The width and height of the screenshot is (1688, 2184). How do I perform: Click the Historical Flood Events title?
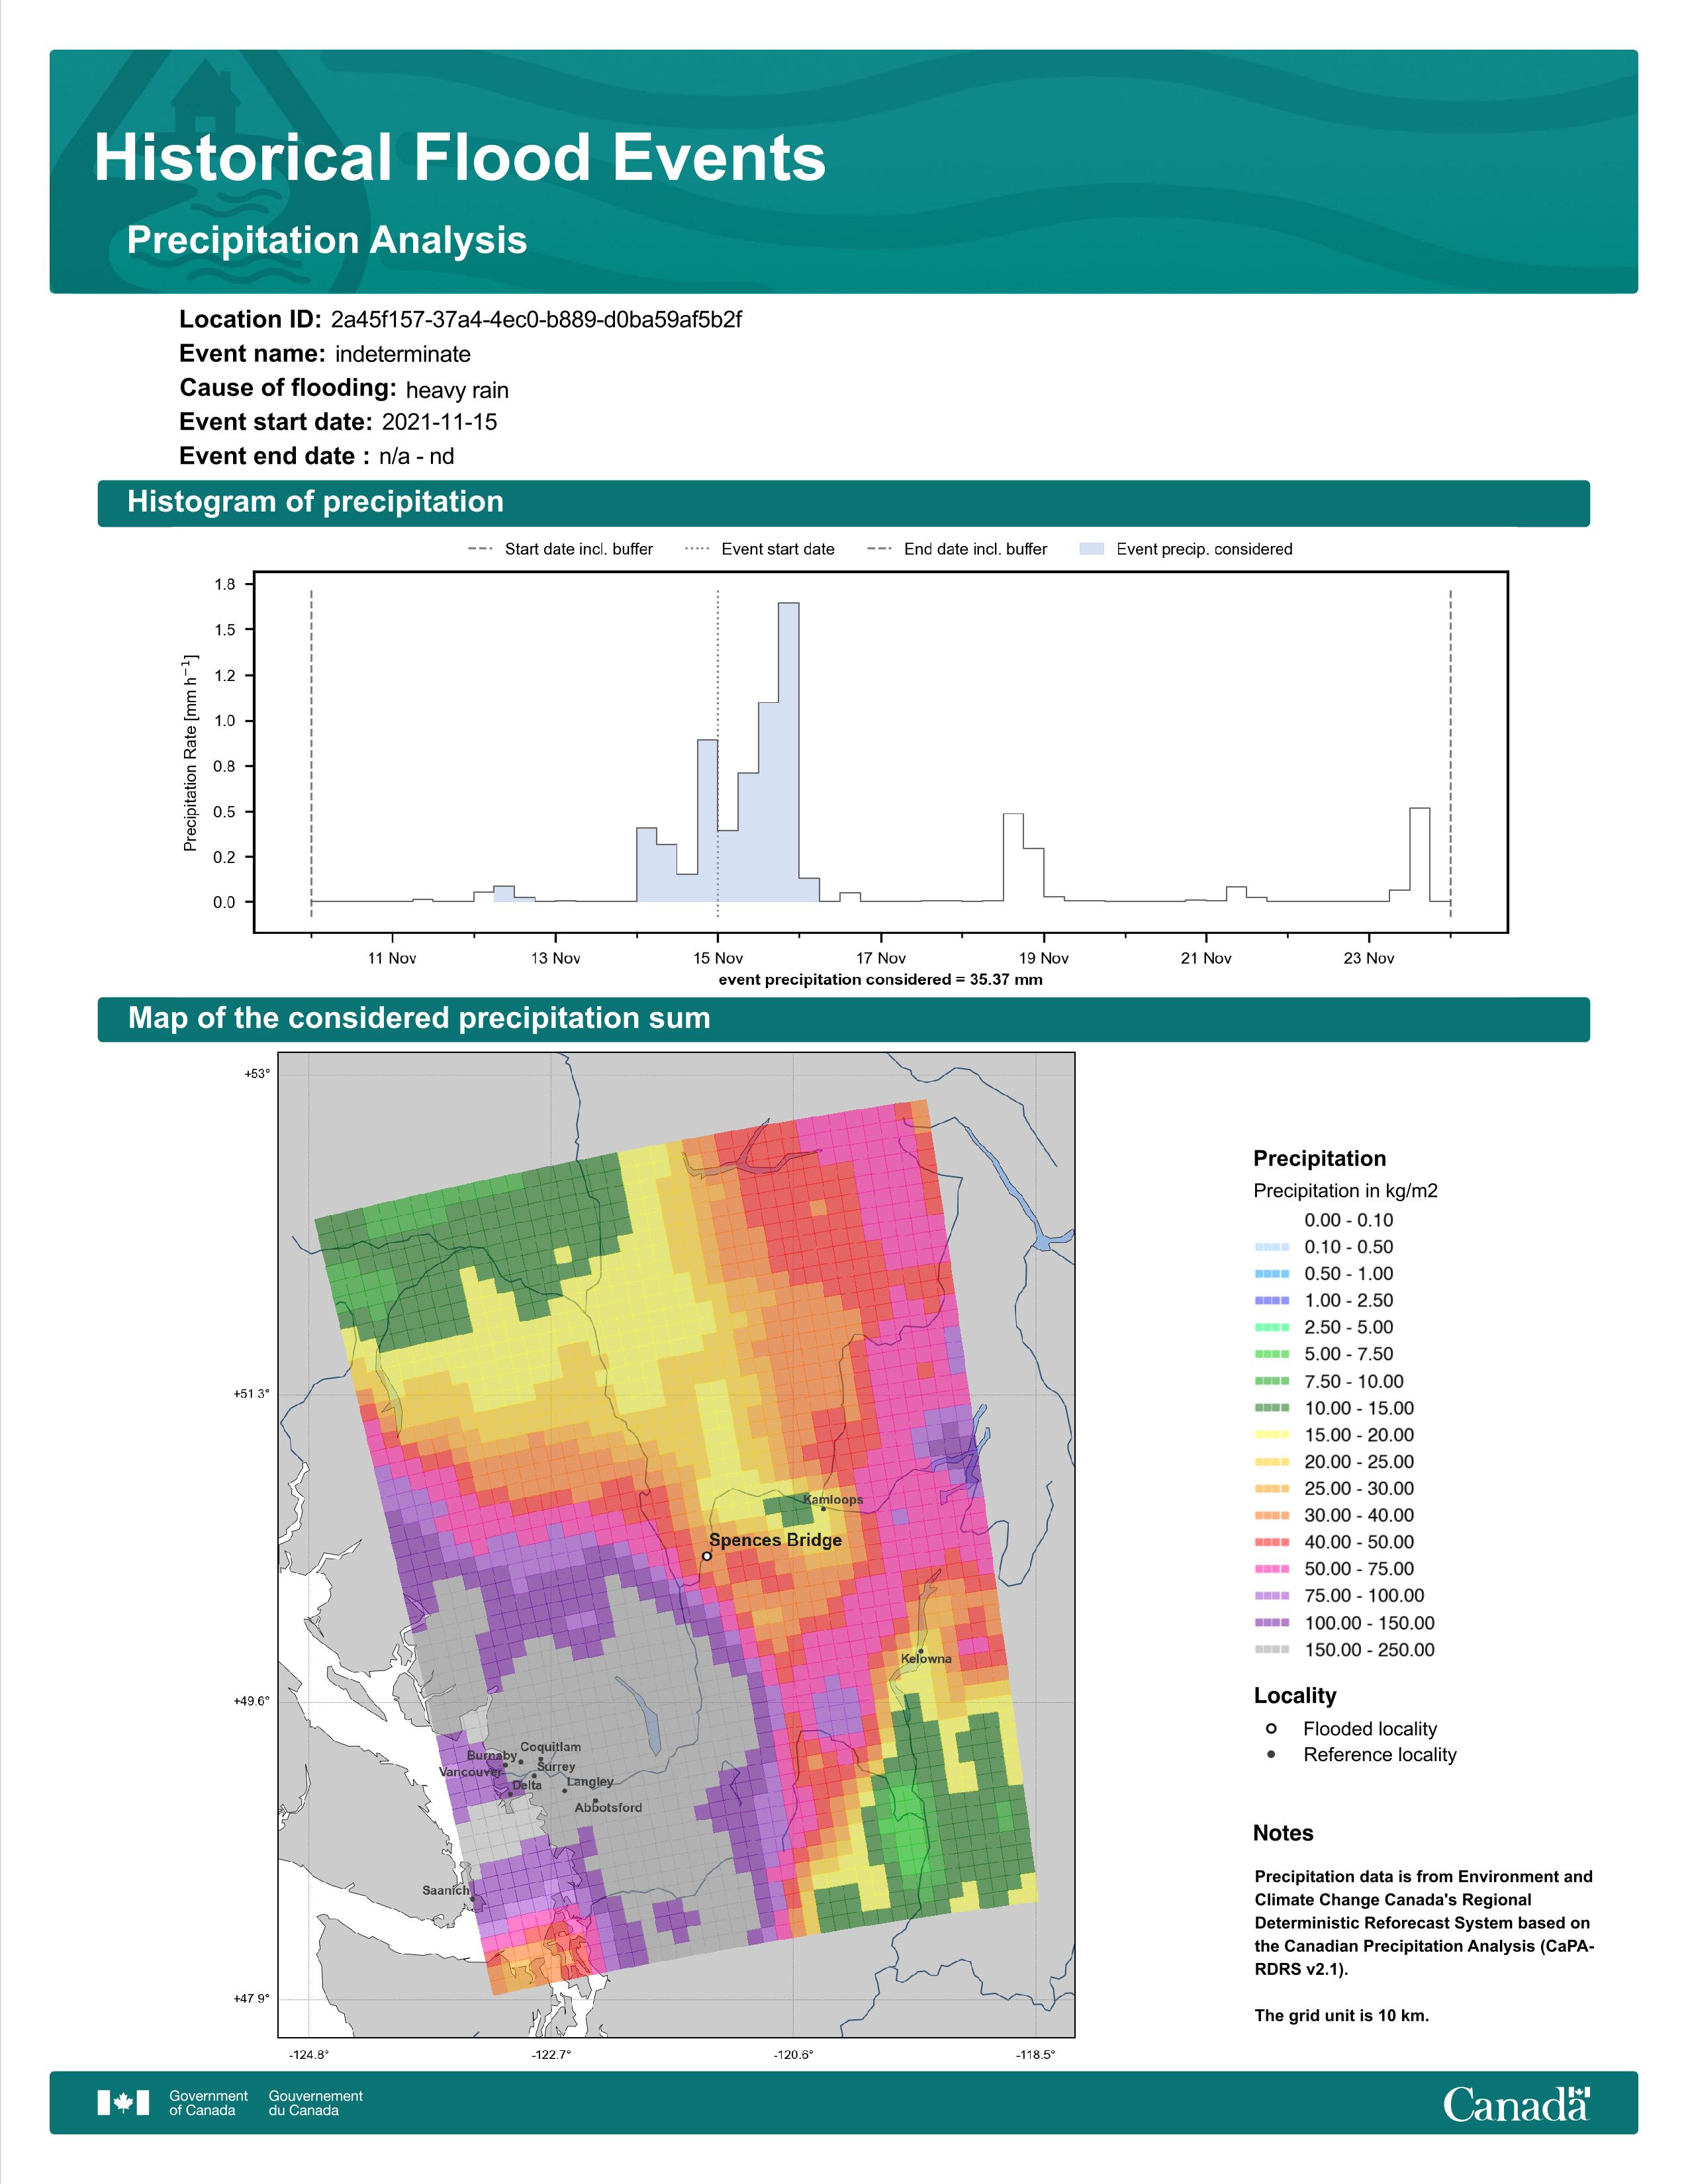pos(460,158)
